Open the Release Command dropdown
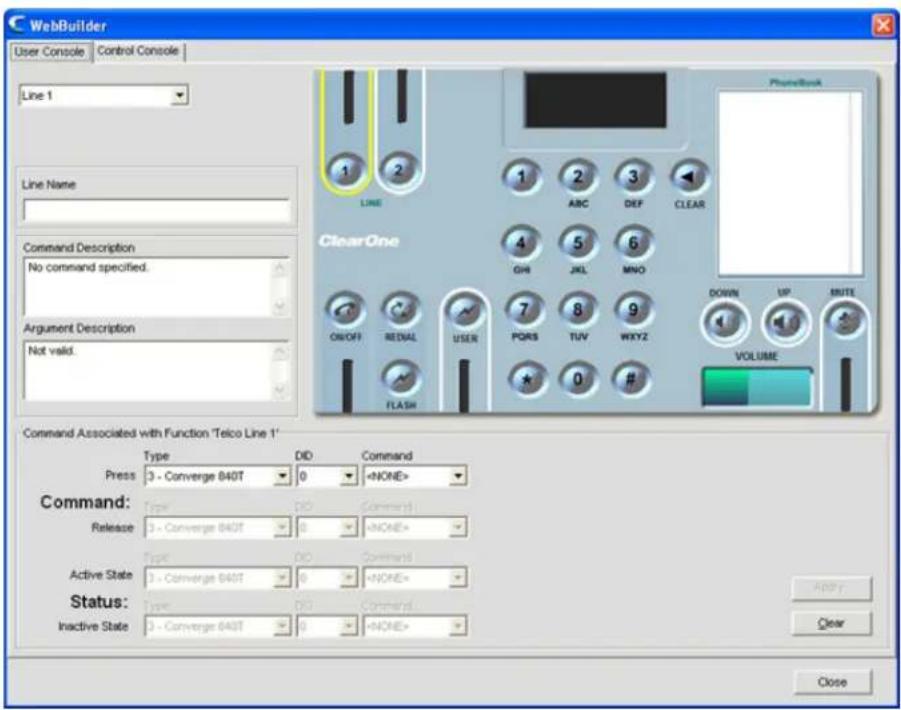Viewport: 901px width, 710px height. pyautogui.click(x=458, y=527)
